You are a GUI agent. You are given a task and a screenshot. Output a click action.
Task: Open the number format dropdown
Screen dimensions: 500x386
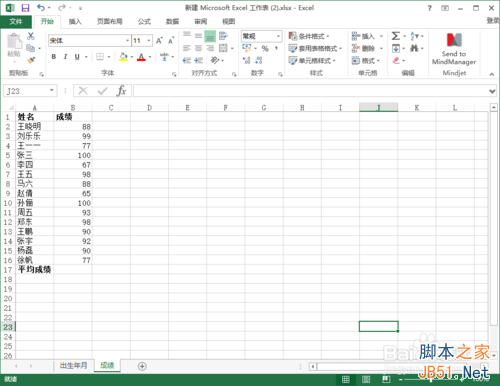(278, 36)
